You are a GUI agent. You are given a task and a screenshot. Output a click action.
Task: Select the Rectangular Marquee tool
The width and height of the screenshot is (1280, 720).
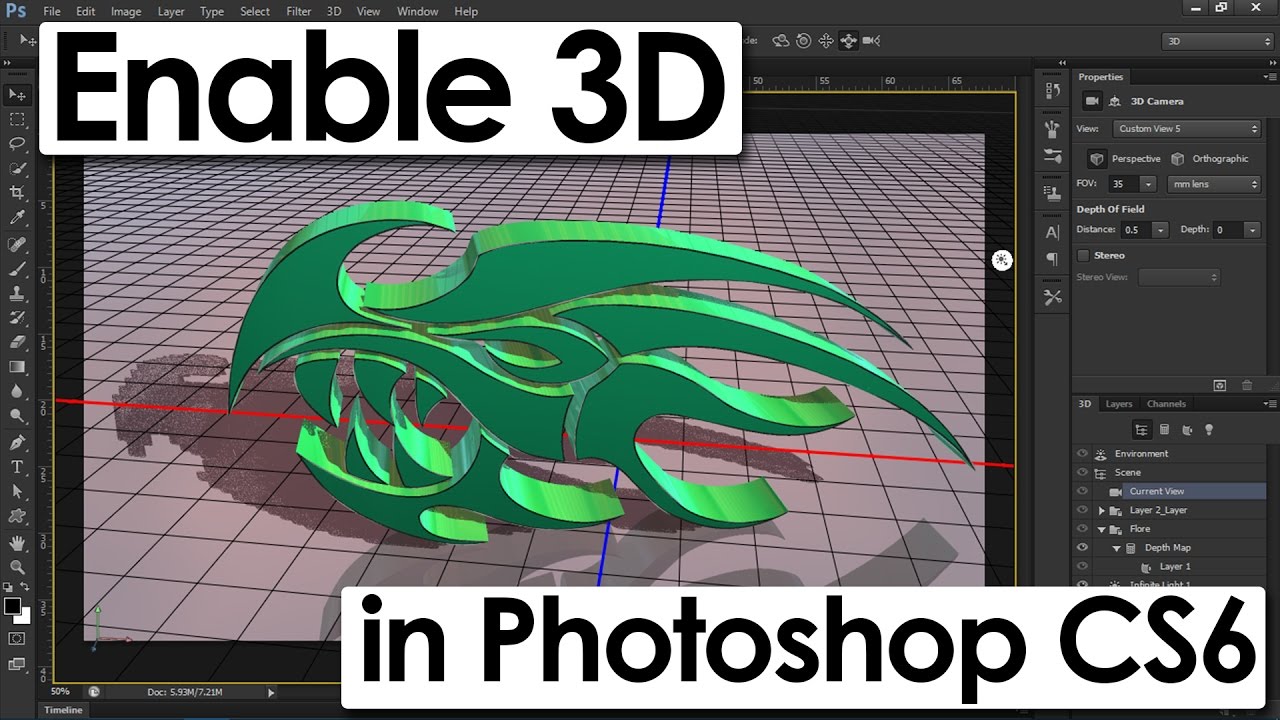click(x=17, y=119)
